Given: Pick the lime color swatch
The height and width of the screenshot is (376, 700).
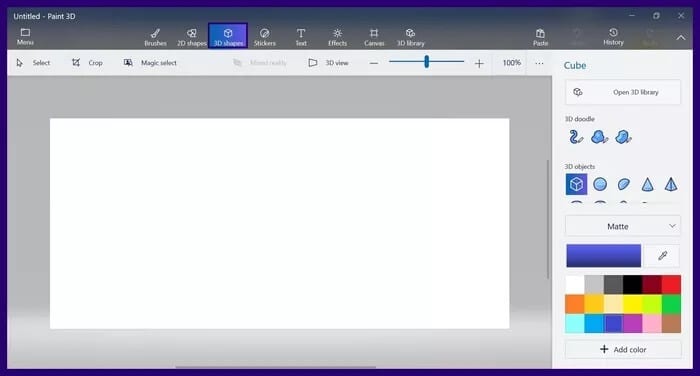Looking at the screenshot, I should [652, 304].
